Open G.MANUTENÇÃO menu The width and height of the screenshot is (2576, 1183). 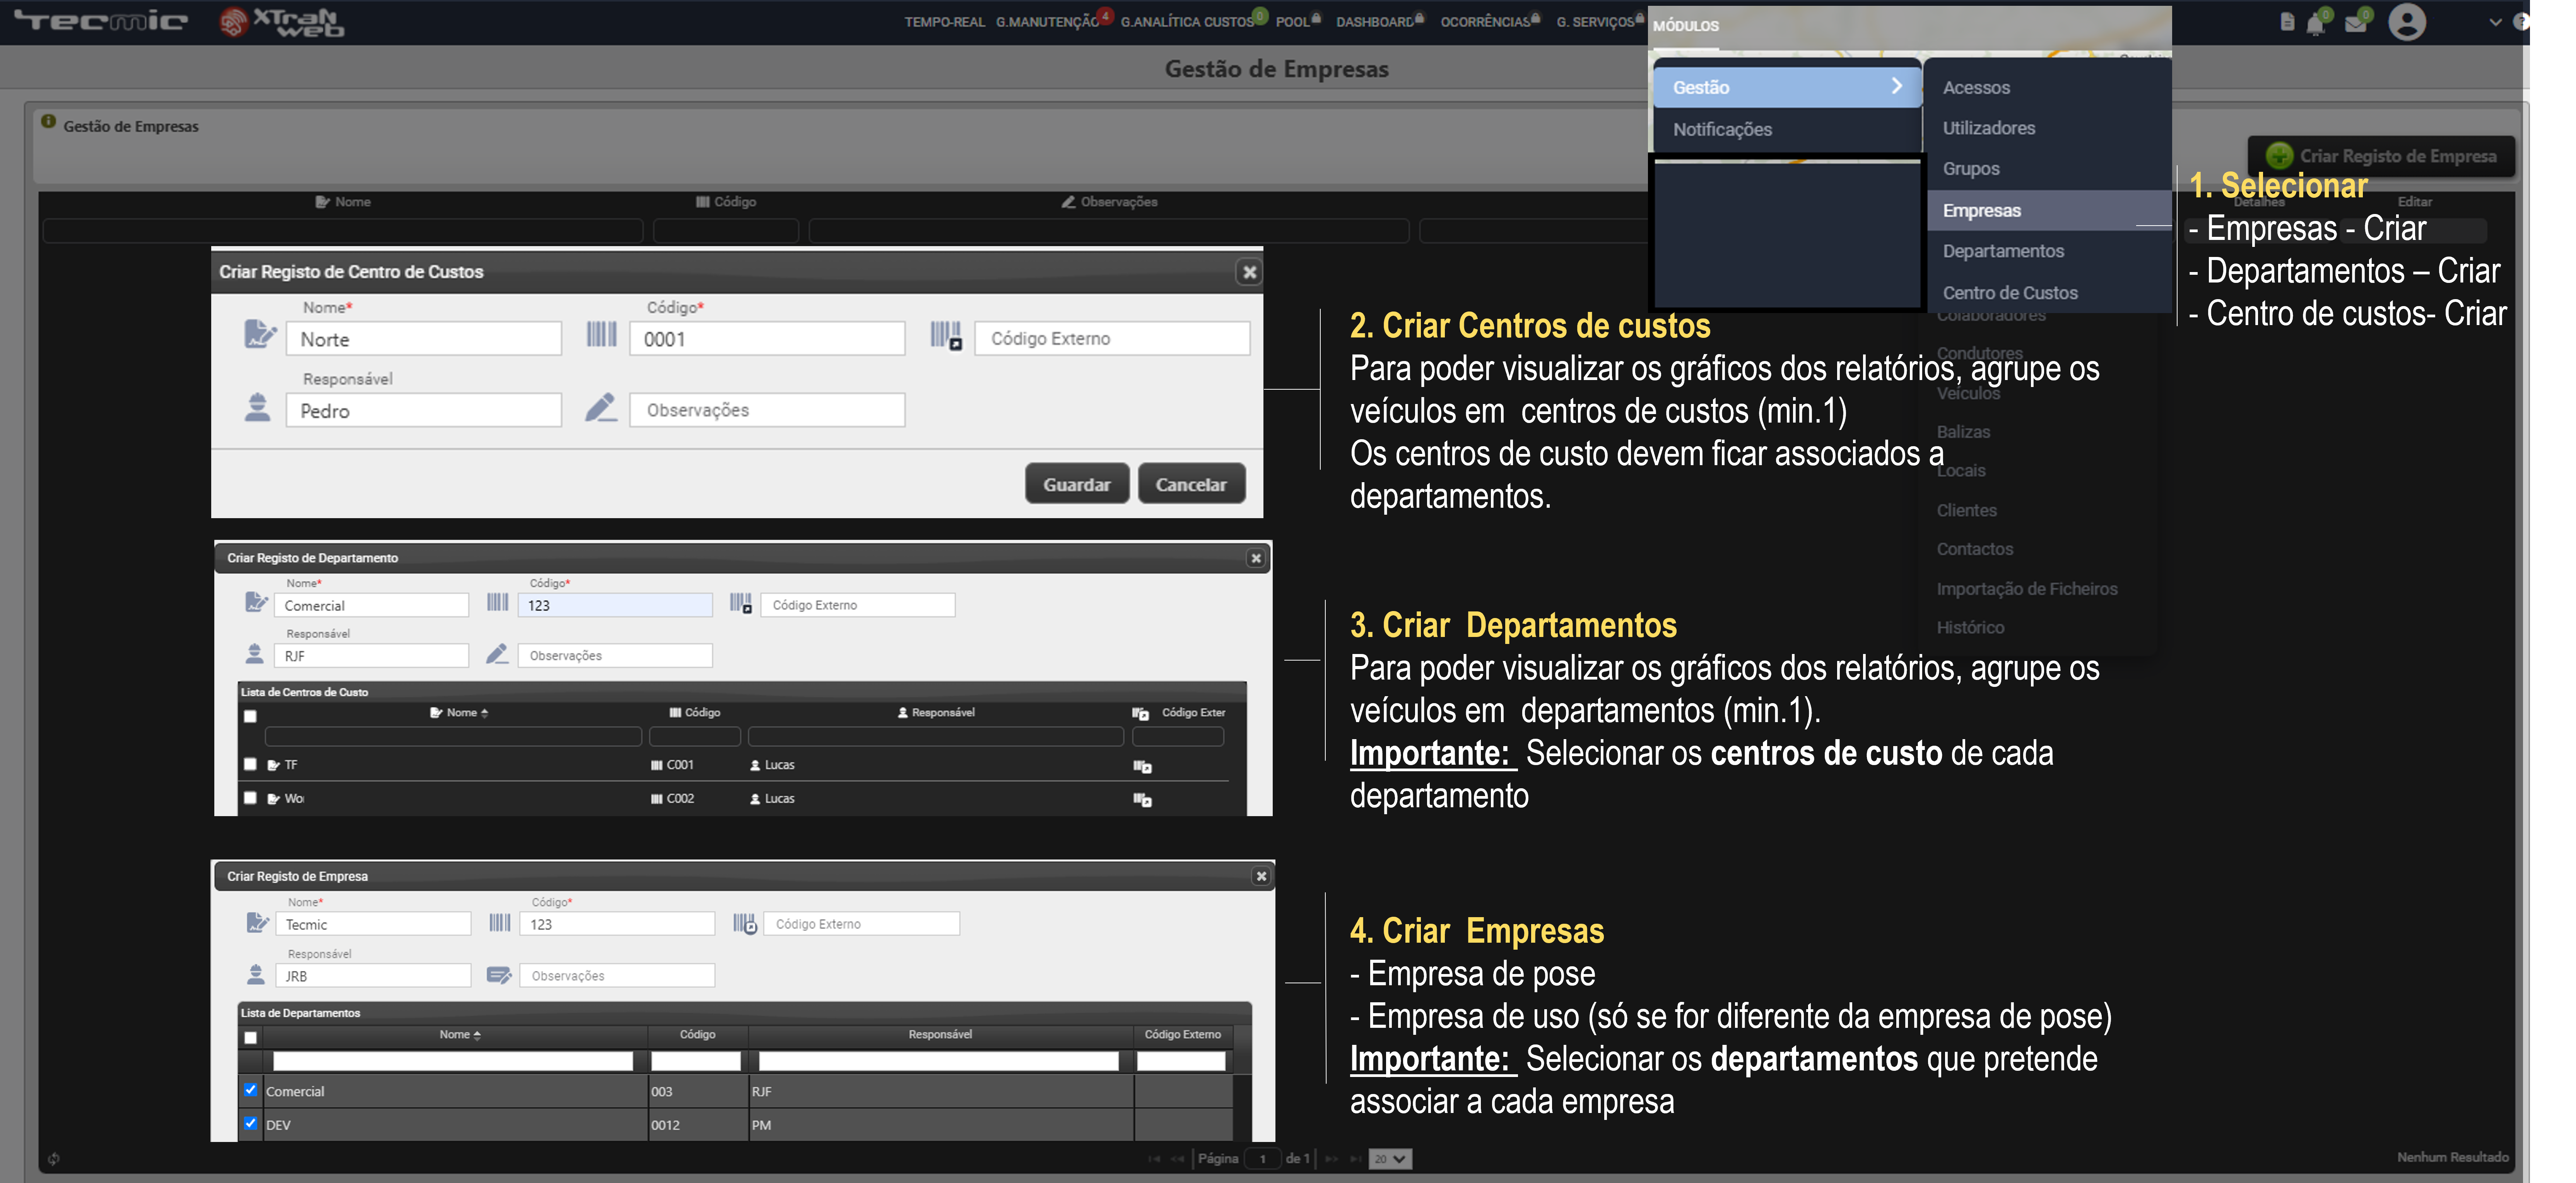1047,22
